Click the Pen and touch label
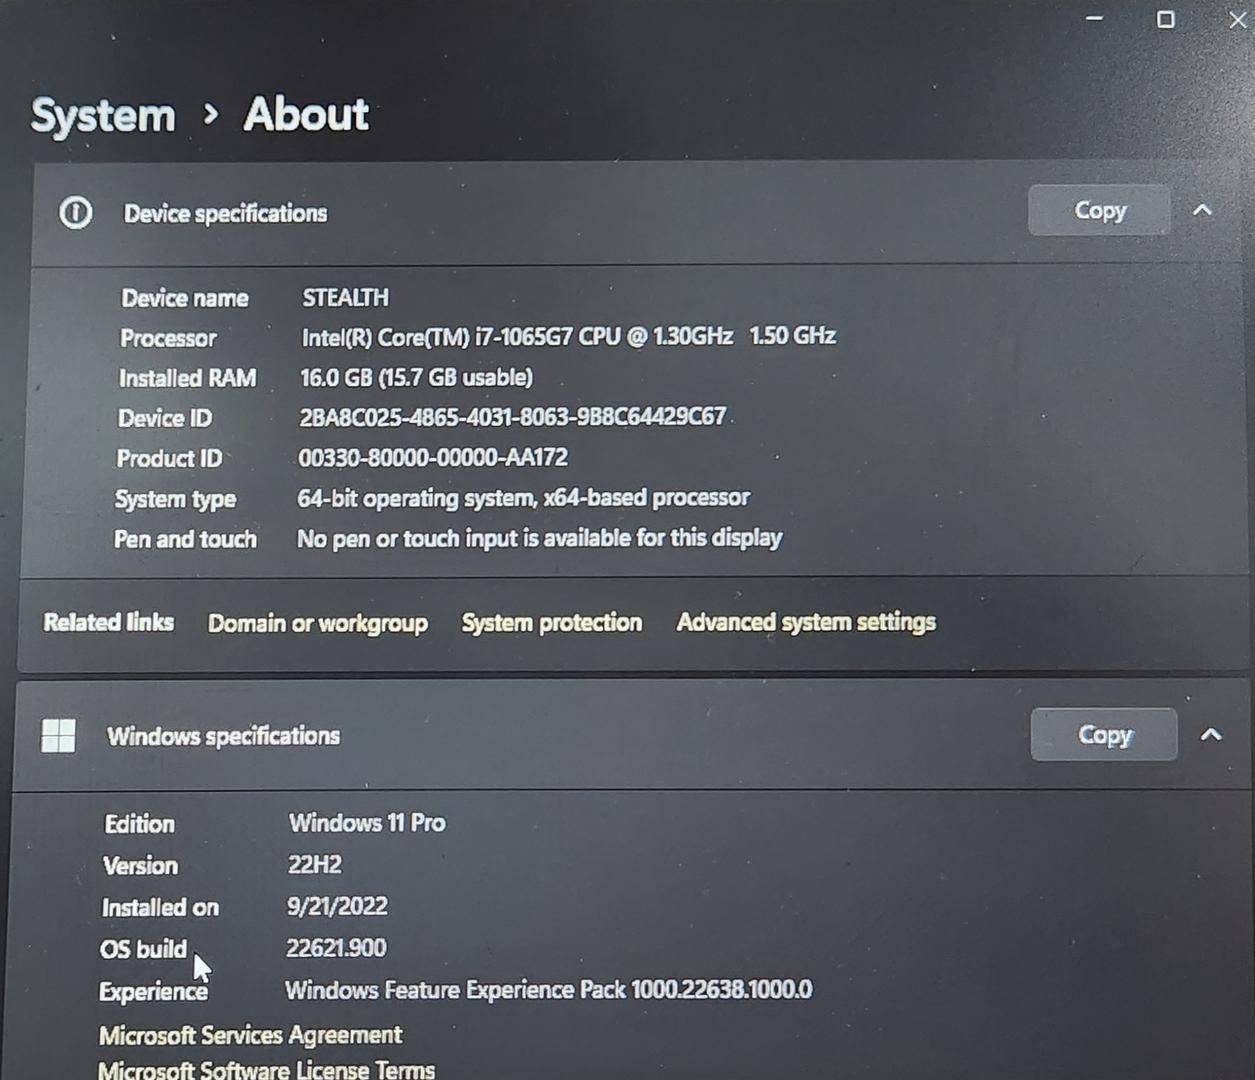The image size is (1255, 1080). click(x=185, y=539)
